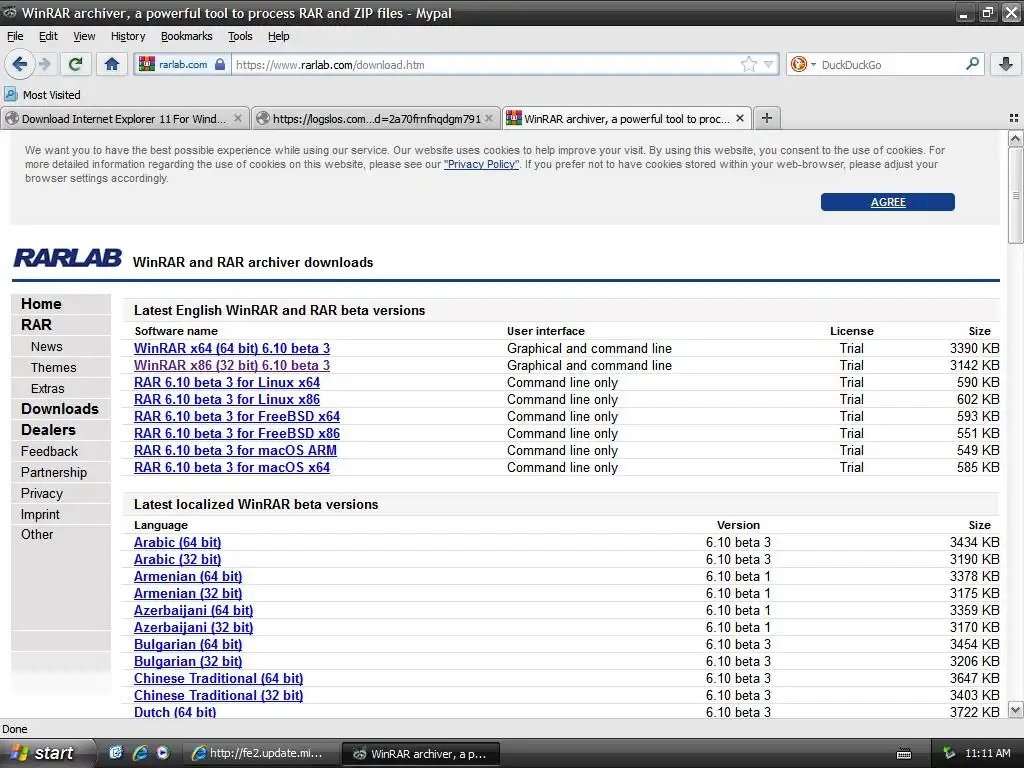This screenshot has width=1024, height=768.
Task: Open RAR 6.10 beta 3 for Linux x64
Action: 227,382
